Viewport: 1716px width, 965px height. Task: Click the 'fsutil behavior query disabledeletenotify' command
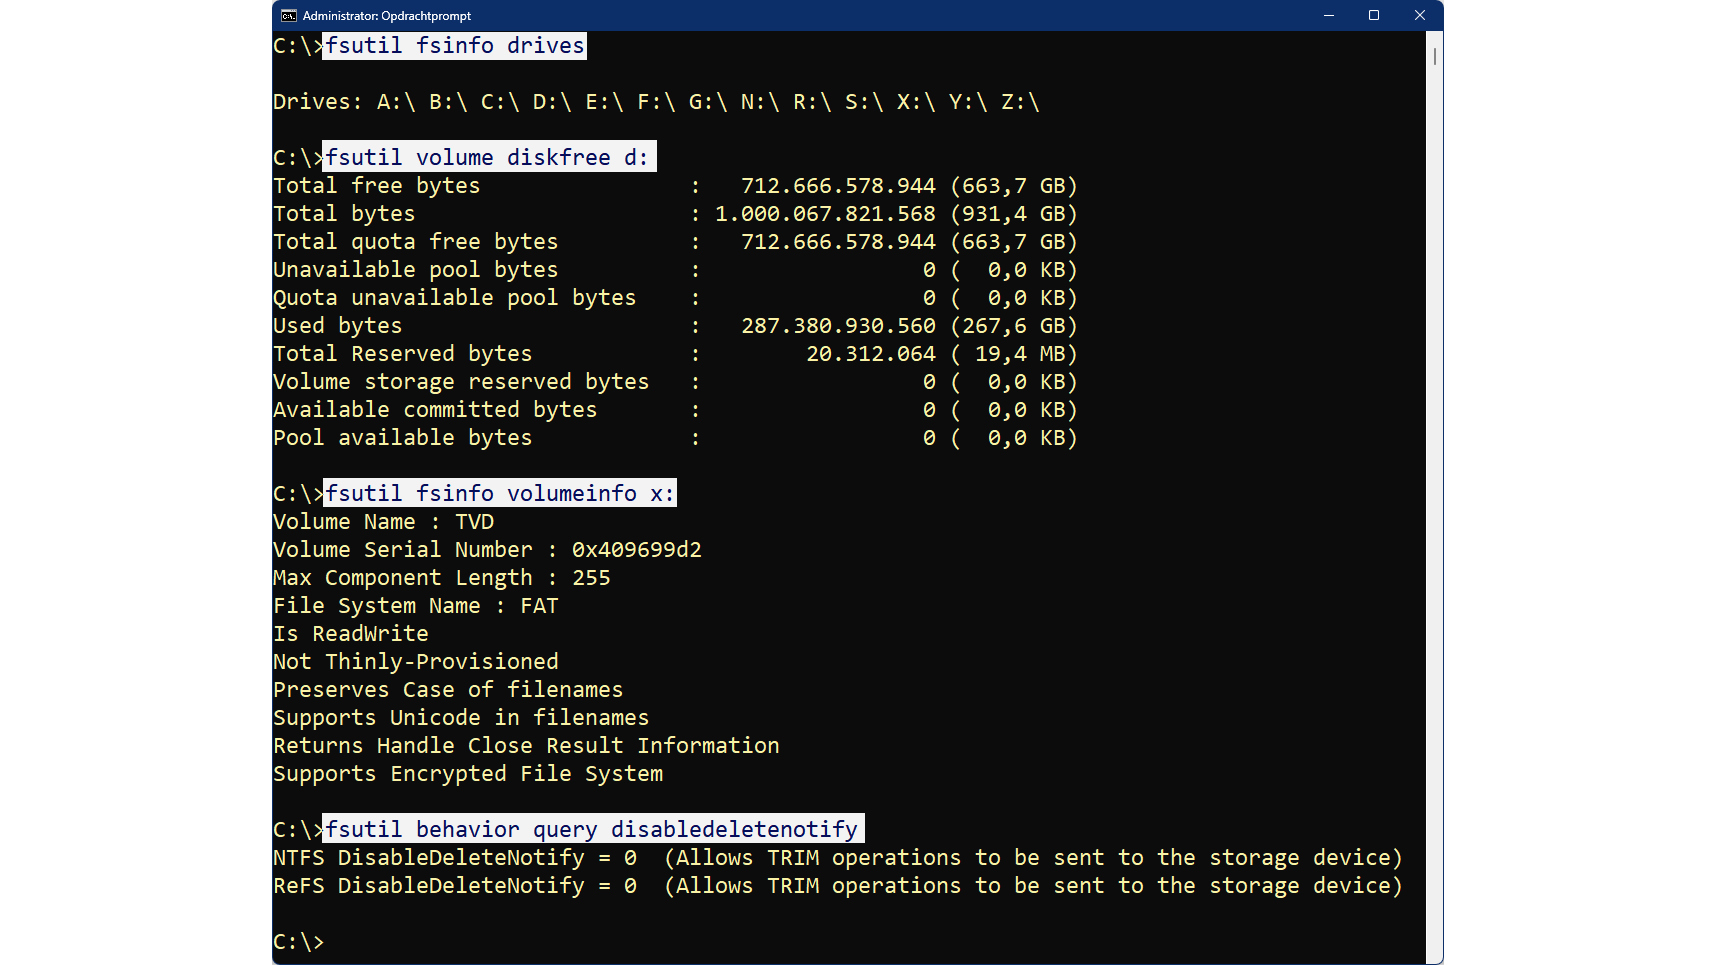[x=591, y=830]
